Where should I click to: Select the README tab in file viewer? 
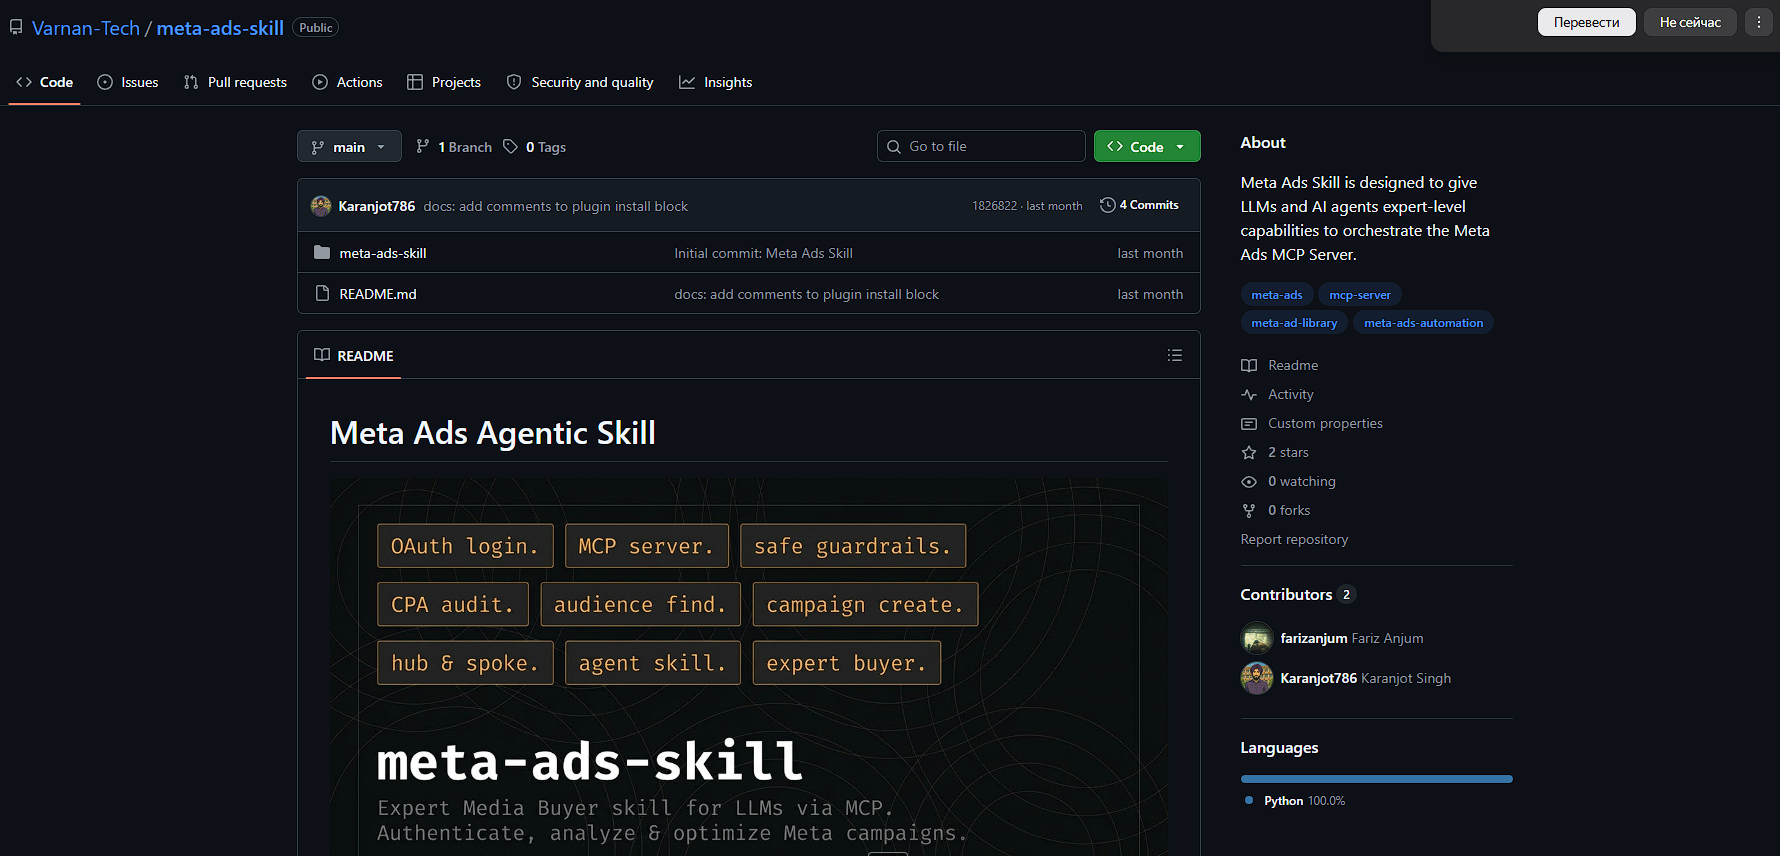point(354,356)
